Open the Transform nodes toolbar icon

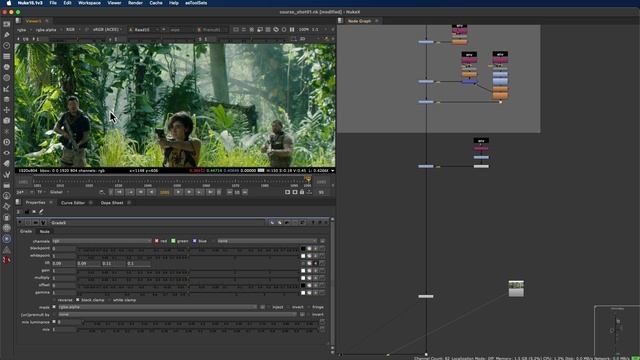(7, 110)
